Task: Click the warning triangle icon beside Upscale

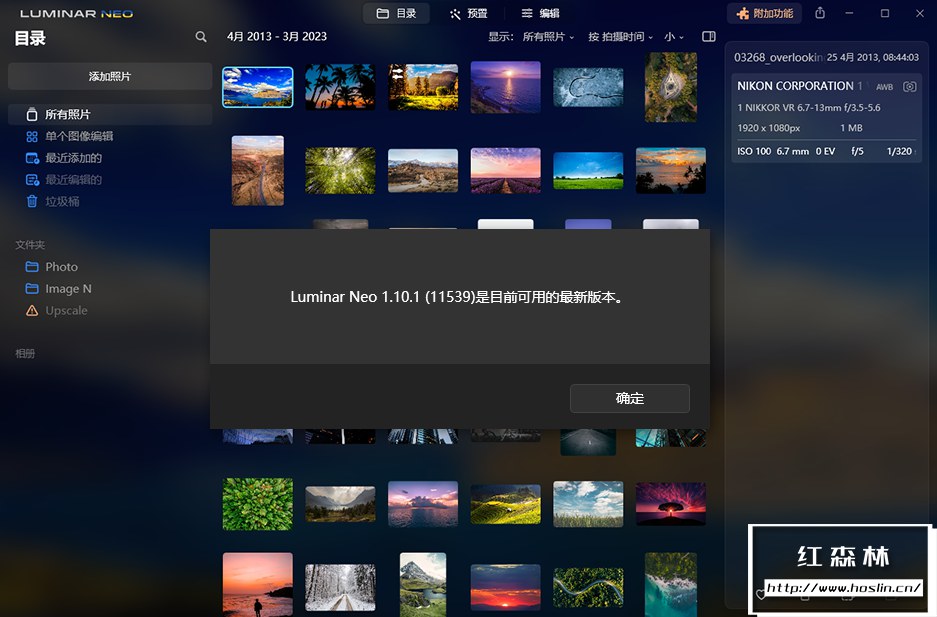Action: coord(32,311)
